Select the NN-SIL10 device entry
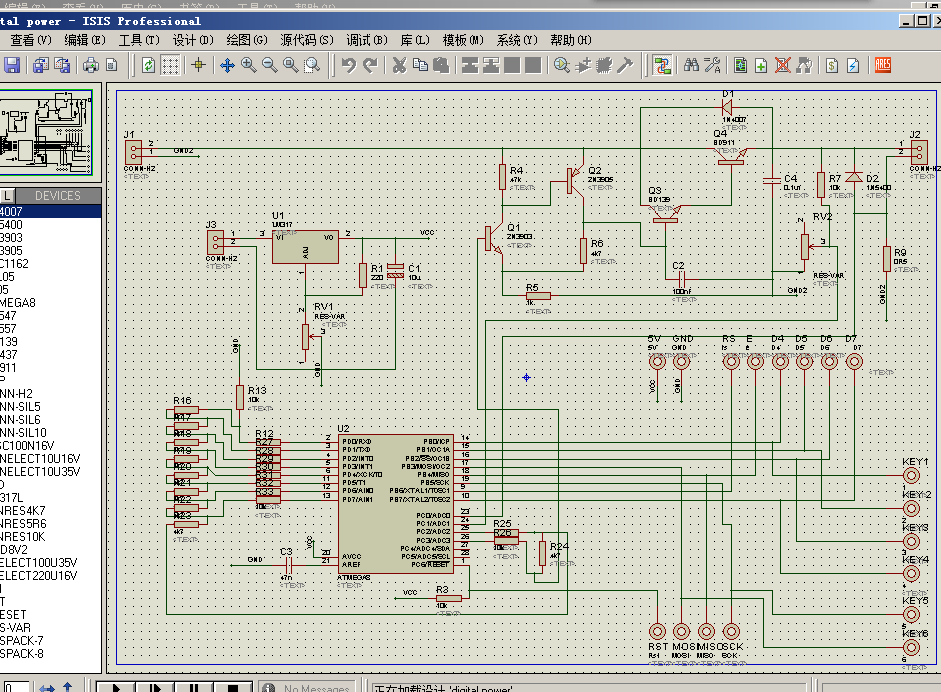This screenshot has width=941, height=692. click(50, 433)
